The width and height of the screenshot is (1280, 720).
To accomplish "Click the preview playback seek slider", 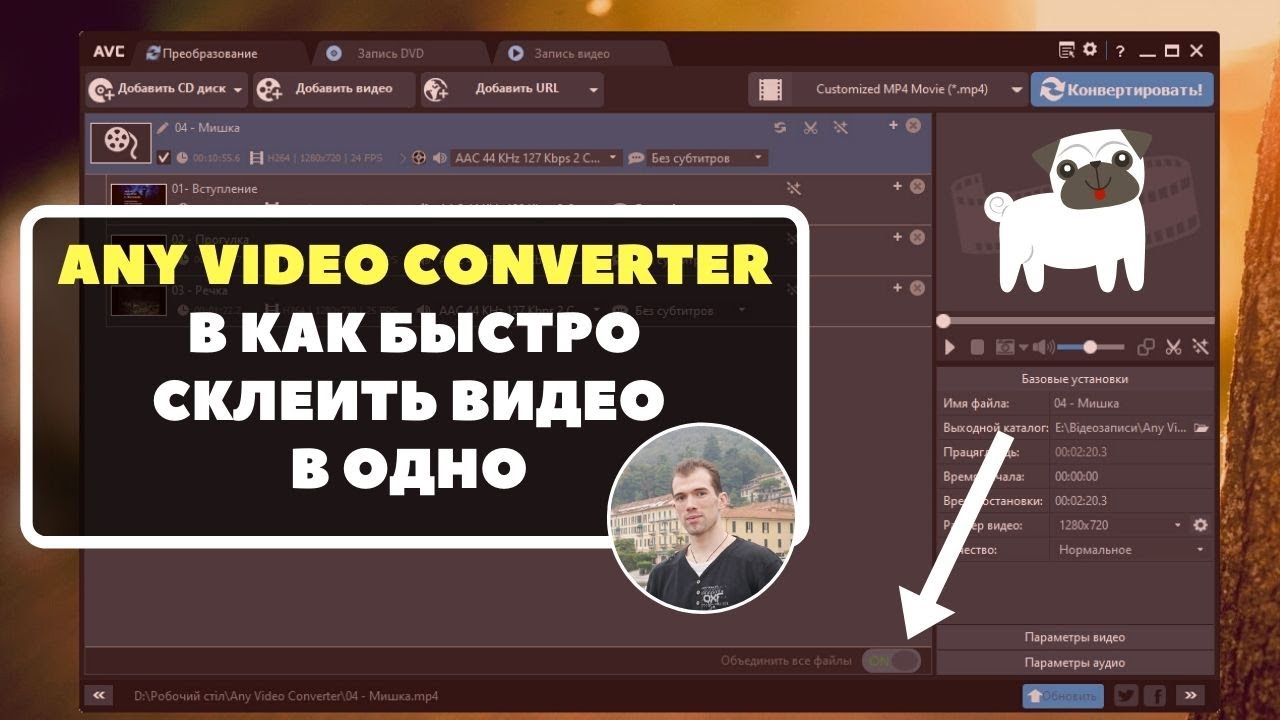I will pyautogui.click(x=1076, y=321).
